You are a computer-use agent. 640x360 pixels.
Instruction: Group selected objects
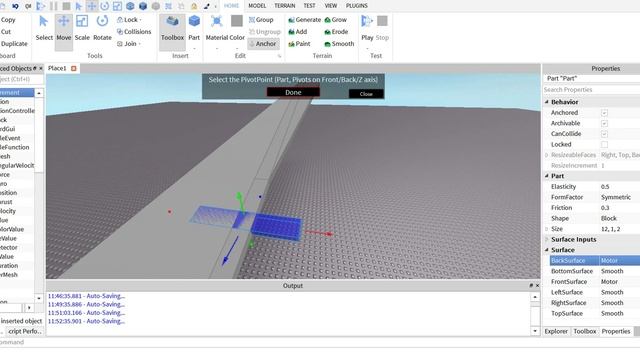coord(261,20)
